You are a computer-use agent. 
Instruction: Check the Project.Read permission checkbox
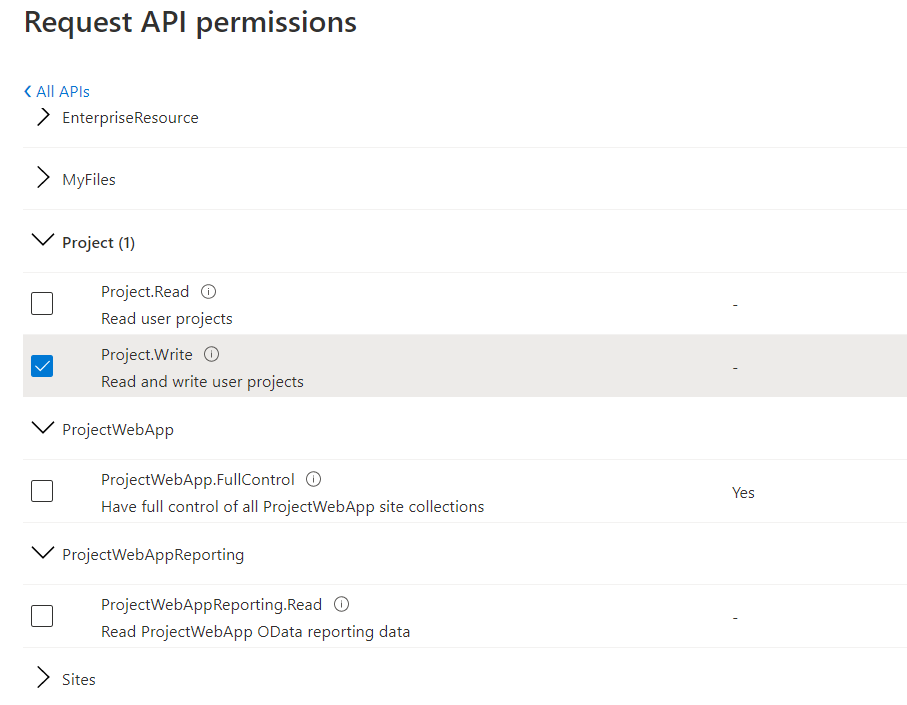click(x=42, y=303)
